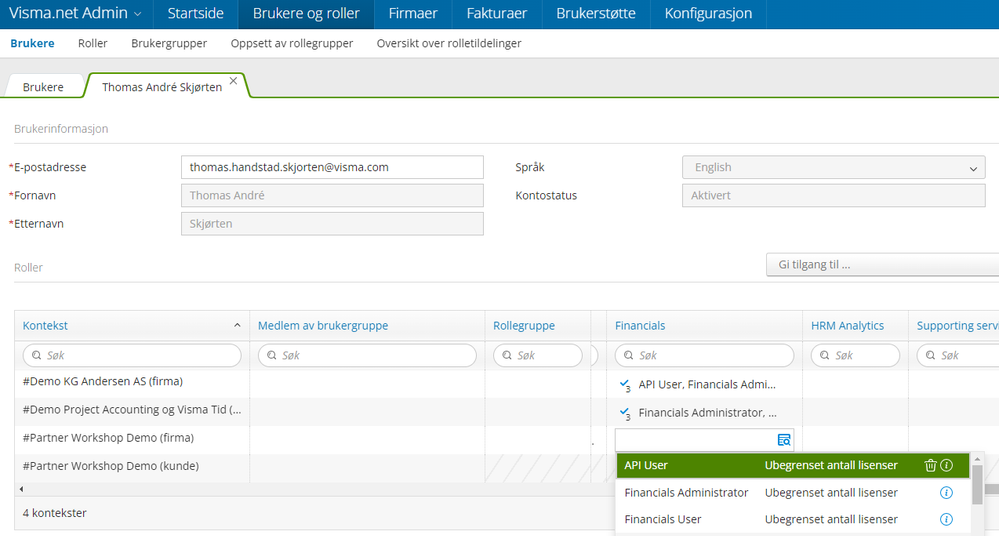Open the Fakturaer menu
The width and height of the screenshot is (999, 536).
pyautogui.click(x=496, y=13)
